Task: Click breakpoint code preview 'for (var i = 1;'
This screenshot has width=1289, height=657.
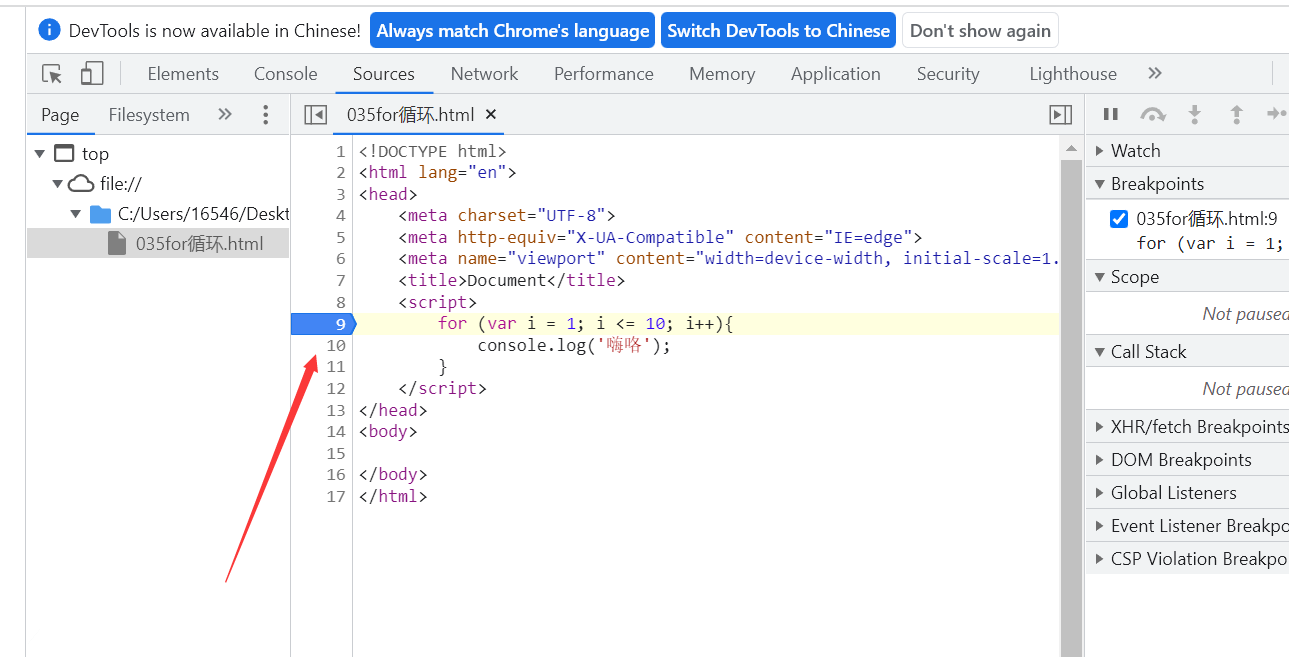Action: pyautogui.click(x=1210, y=243)
